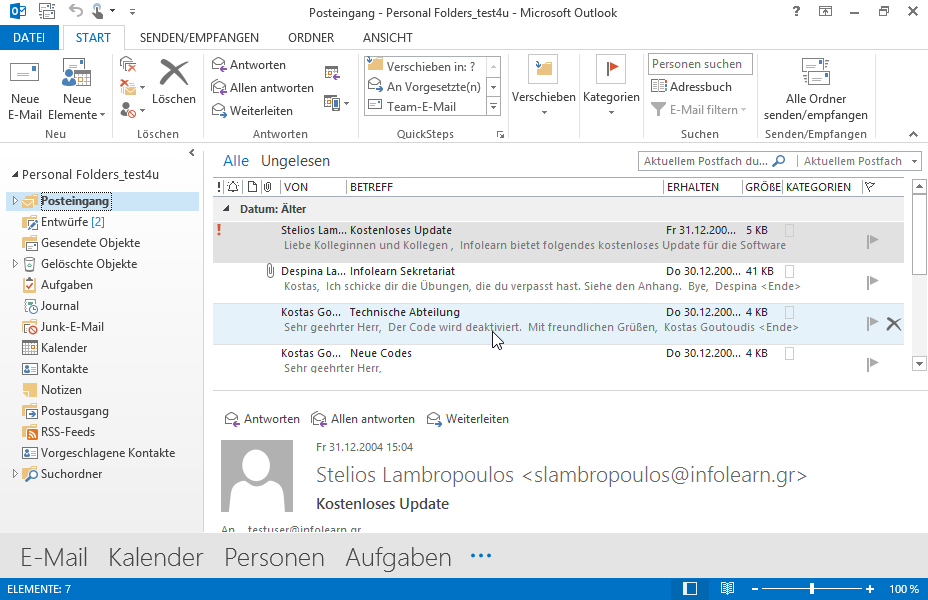Open the DATEI tab
928x600 pixels.
29,37
